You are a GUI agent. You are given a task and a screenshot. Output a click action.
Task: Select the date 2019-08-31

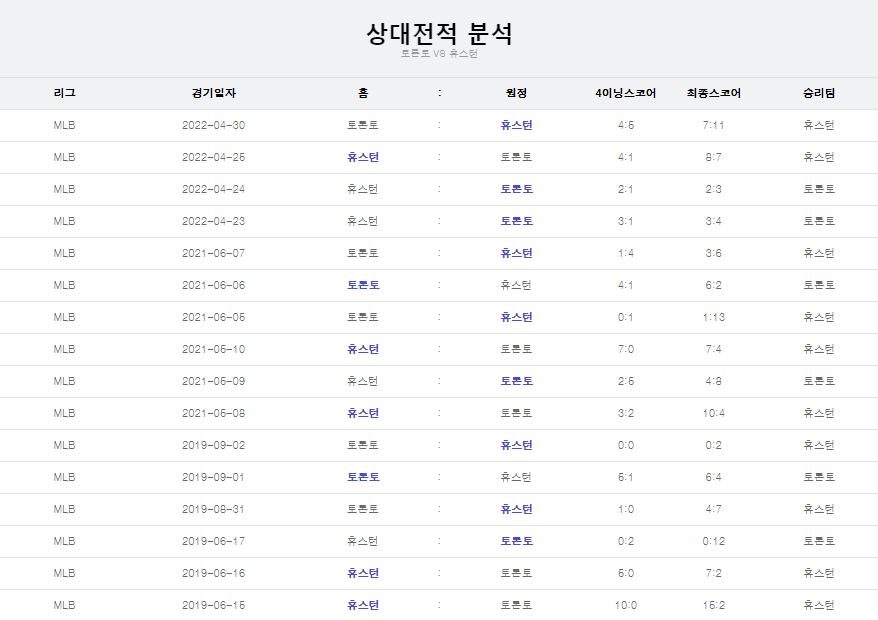tap(214, 509)
